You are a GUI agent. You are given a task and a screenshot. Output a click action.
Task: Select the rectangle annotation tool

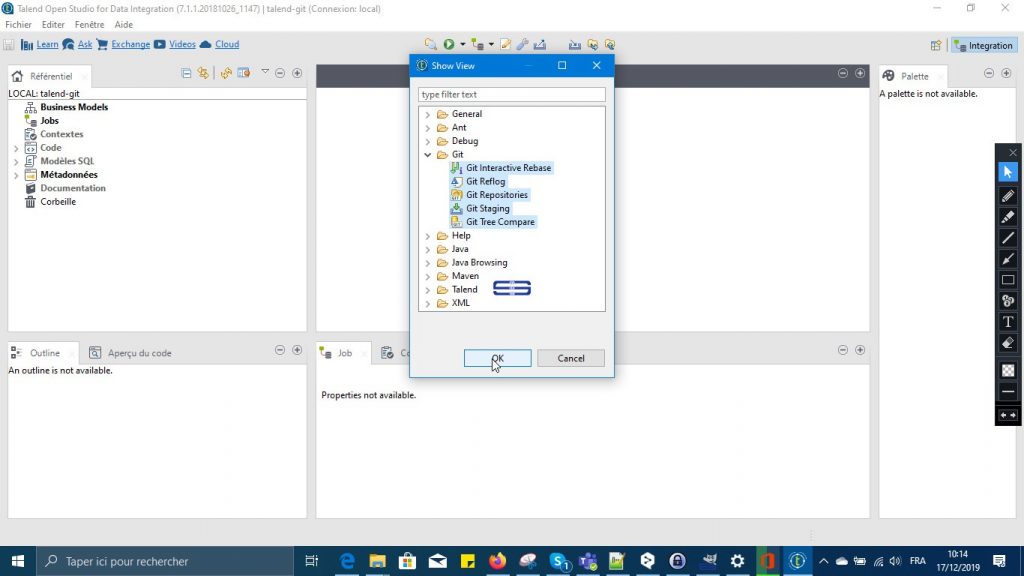[x=1008, y=280]
